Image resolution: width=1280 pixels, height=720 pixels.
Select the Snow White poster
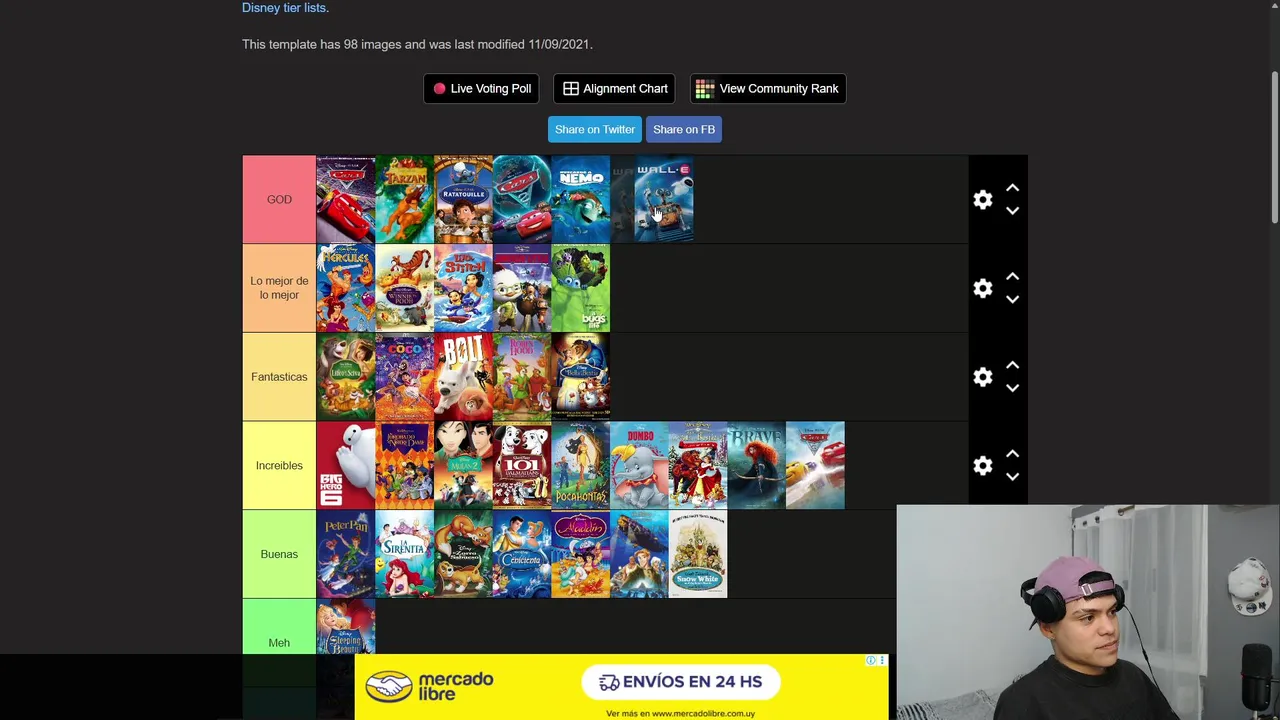tap(698, 554)
